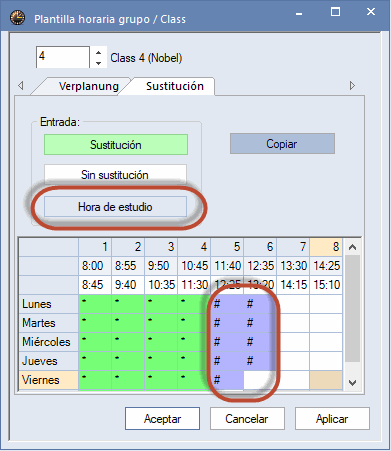Screen dimensions: 391x451
Task: Select period column header 5
Action: pyautogui.click(x=227, y=247)
